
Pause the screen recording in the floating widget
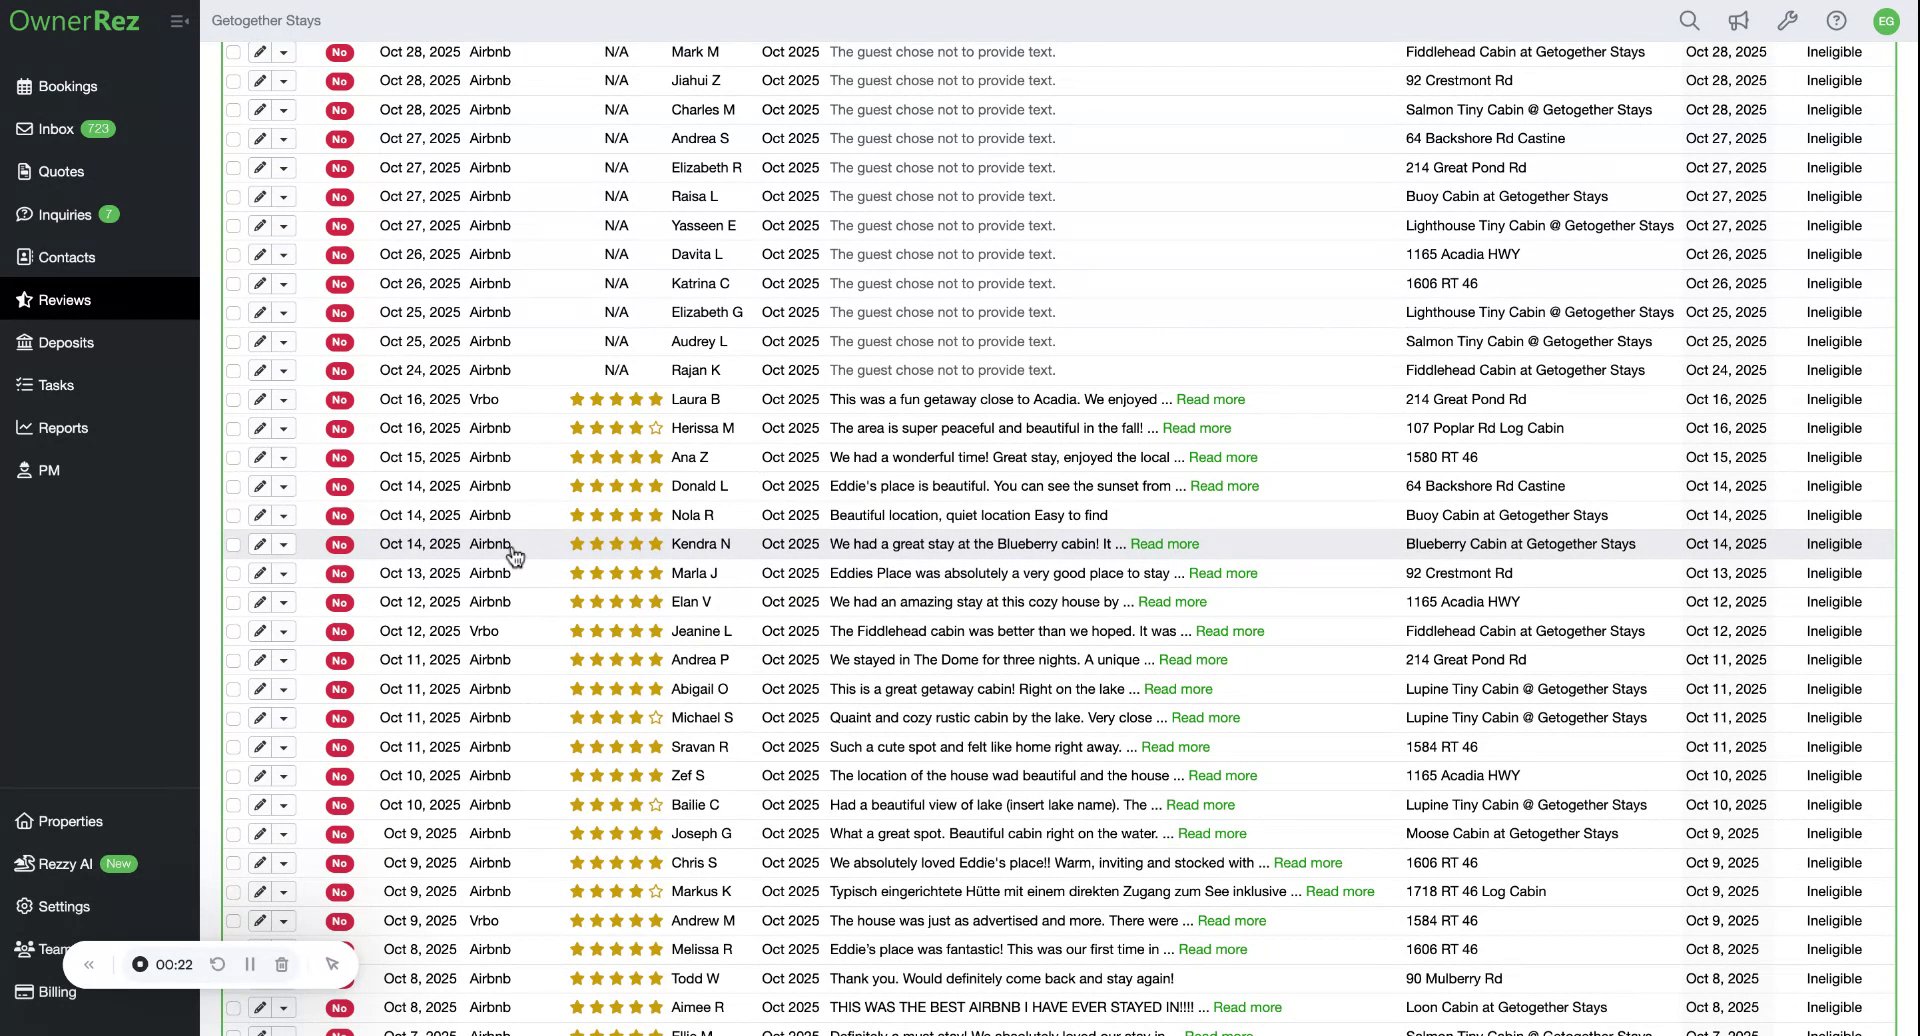coord(250,964)
